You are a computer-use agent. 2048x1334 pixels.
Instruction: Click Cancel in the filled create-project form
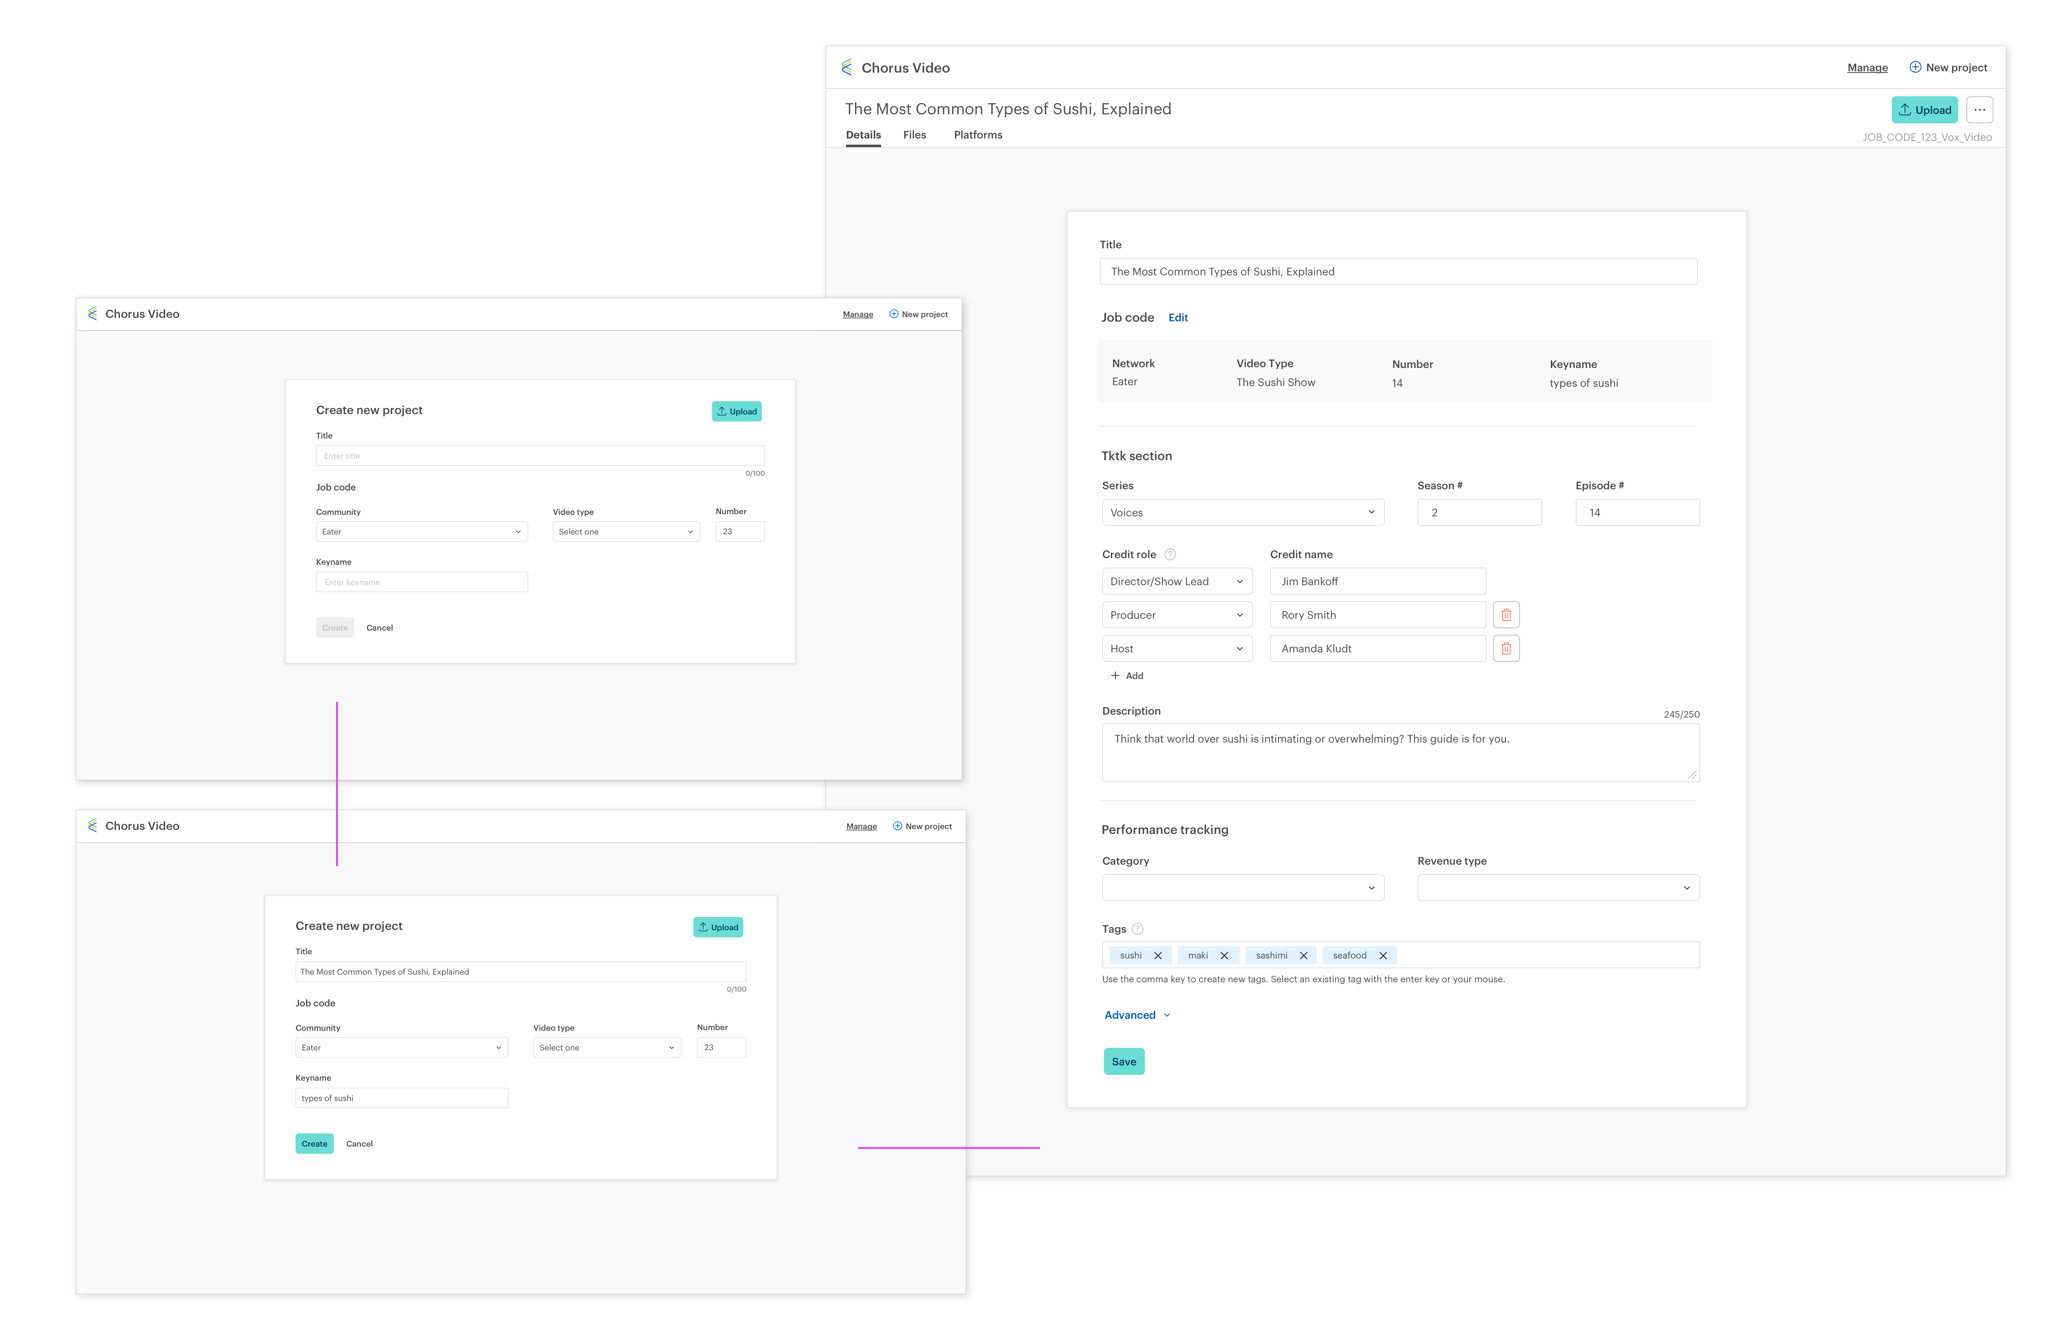pos(359,1144)
